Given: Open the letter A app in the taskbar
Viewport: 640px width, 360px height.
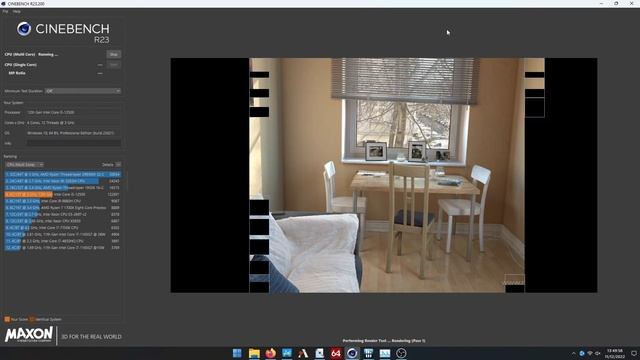Looking at the screenshot, I should [x=303, y=353].
